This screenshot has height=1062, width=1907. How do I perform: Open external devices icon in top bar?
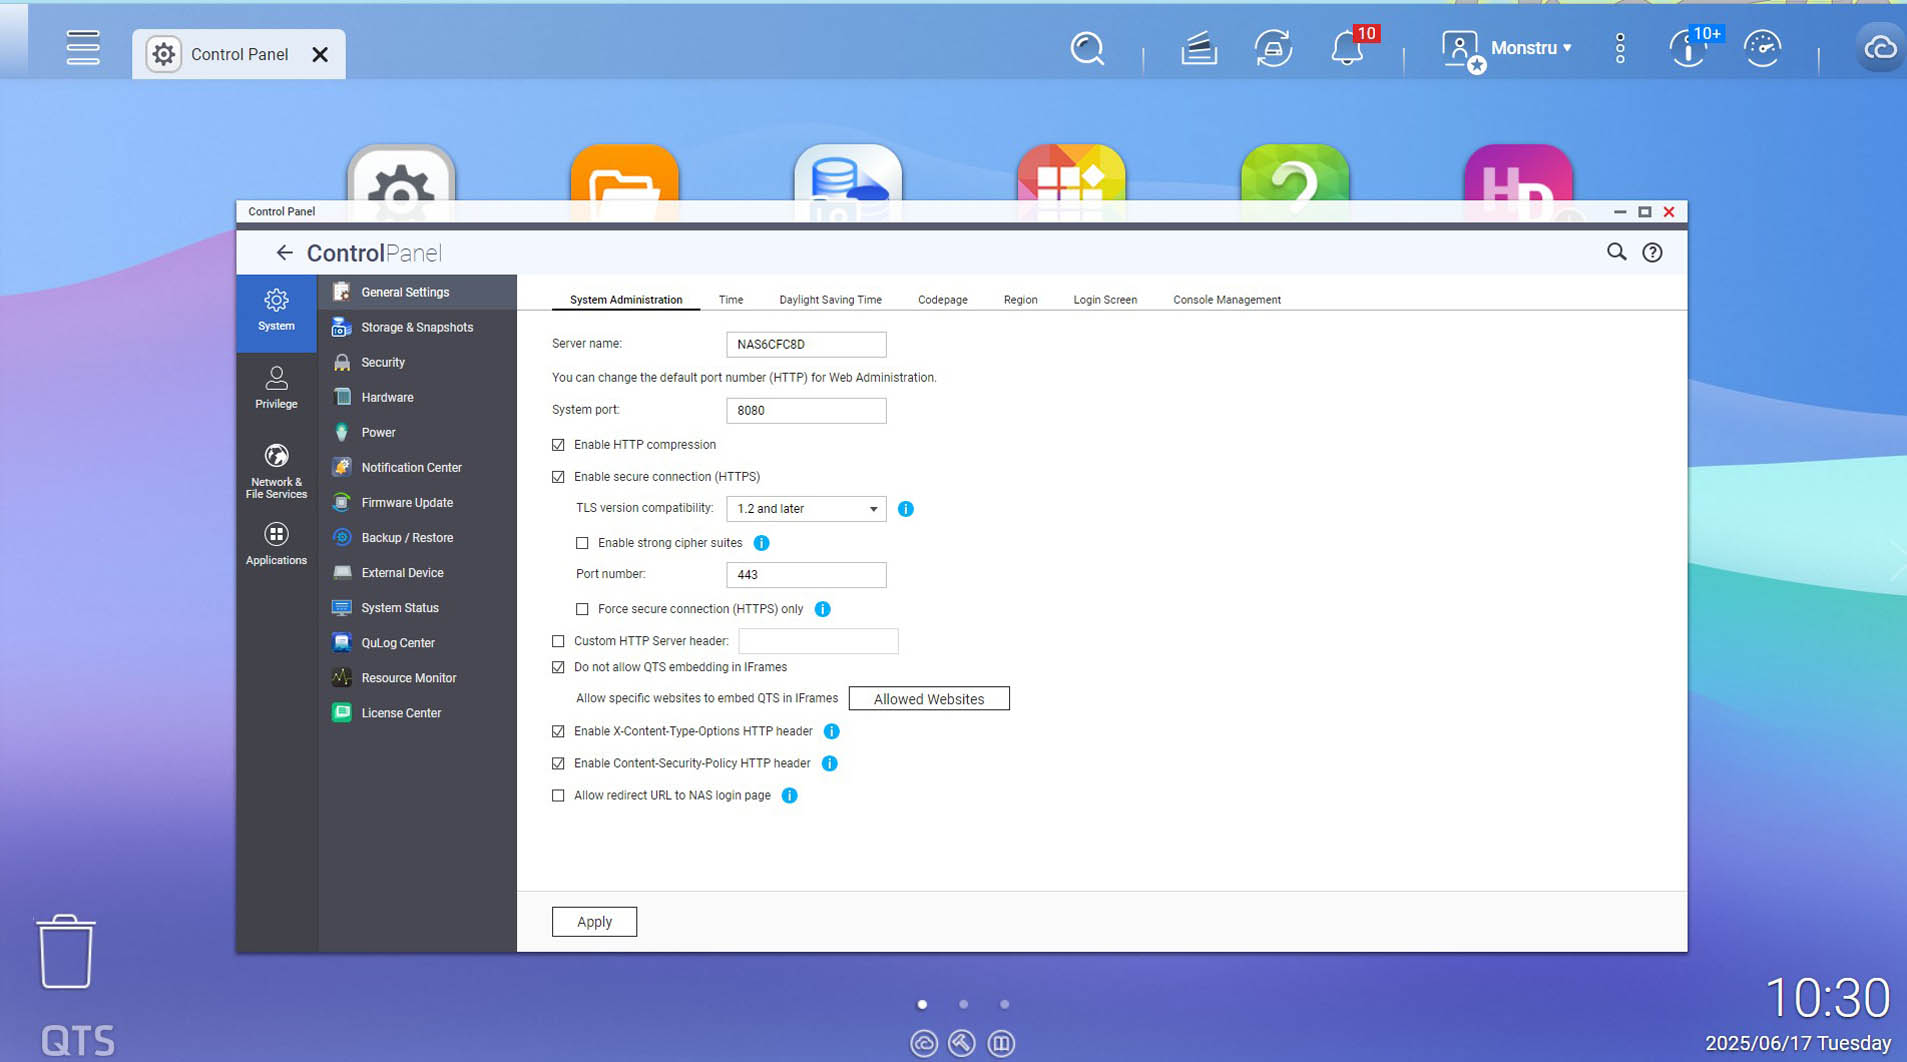1273,48
